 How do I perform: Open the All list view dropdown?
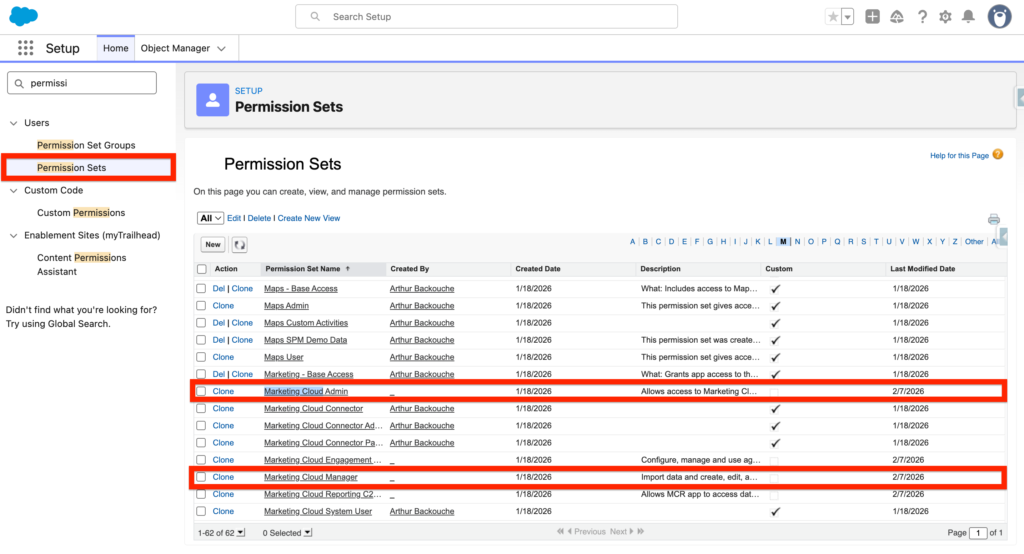pos(210,218)
